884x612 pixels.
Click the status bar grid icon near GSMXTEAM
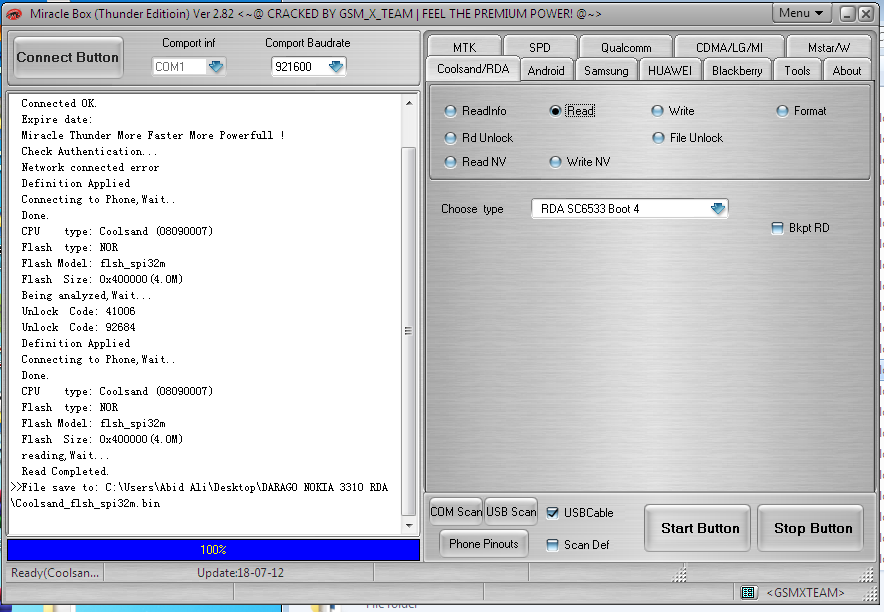[x=748, y=592]
